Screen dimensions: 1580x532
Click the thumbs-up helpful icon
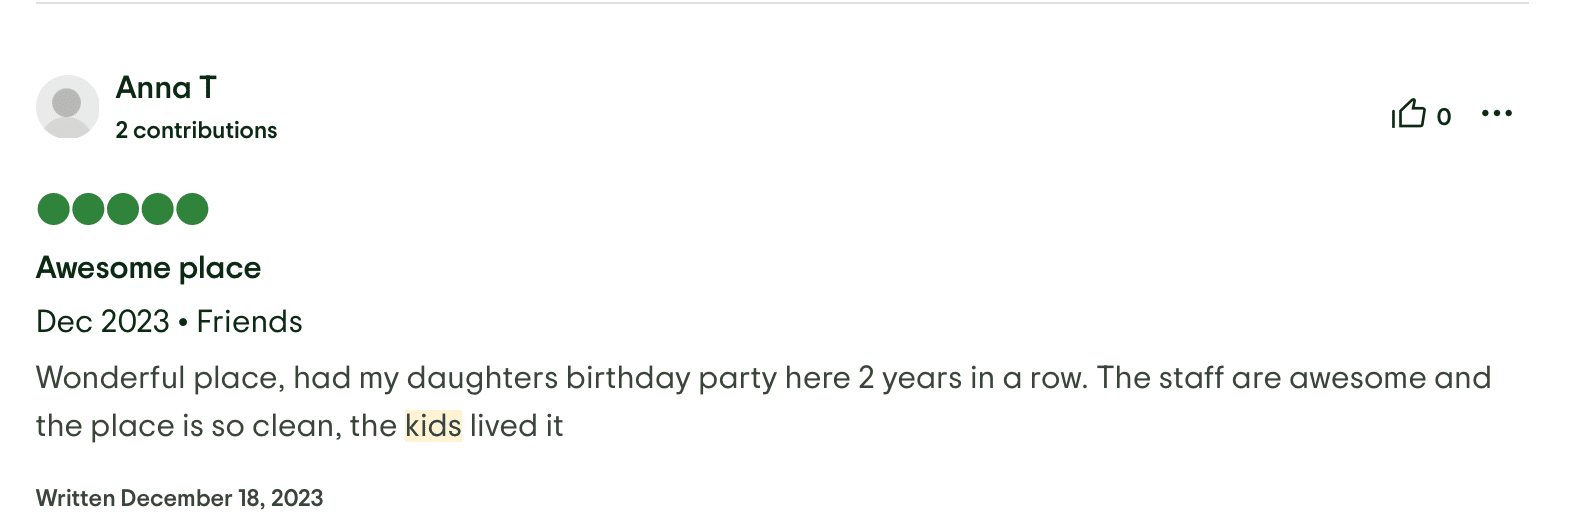pos(1408,114)
